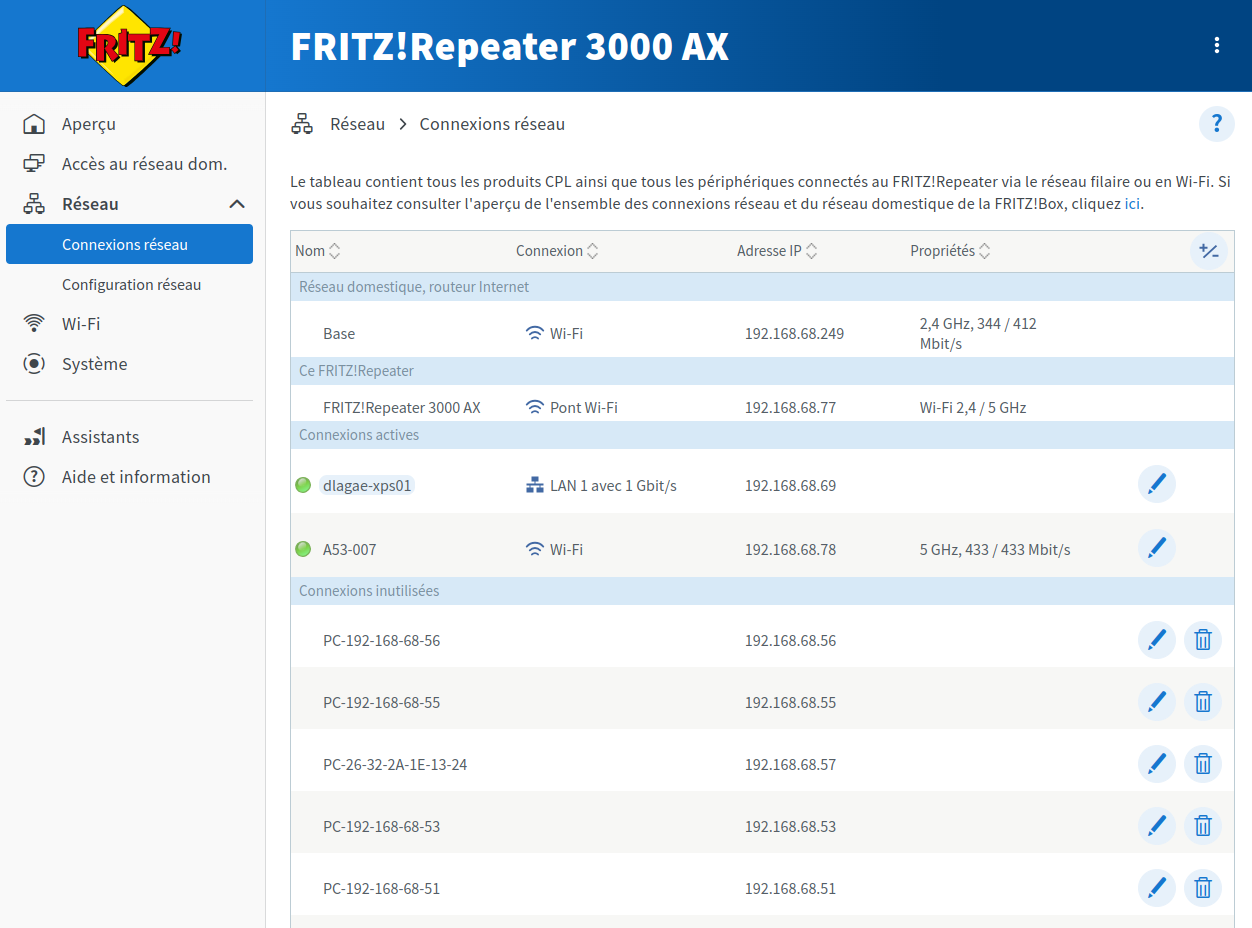Click FRITZ!Repeater 3000 AX row name
Viewport: 1252px width, 928px height.
point(402,407)
